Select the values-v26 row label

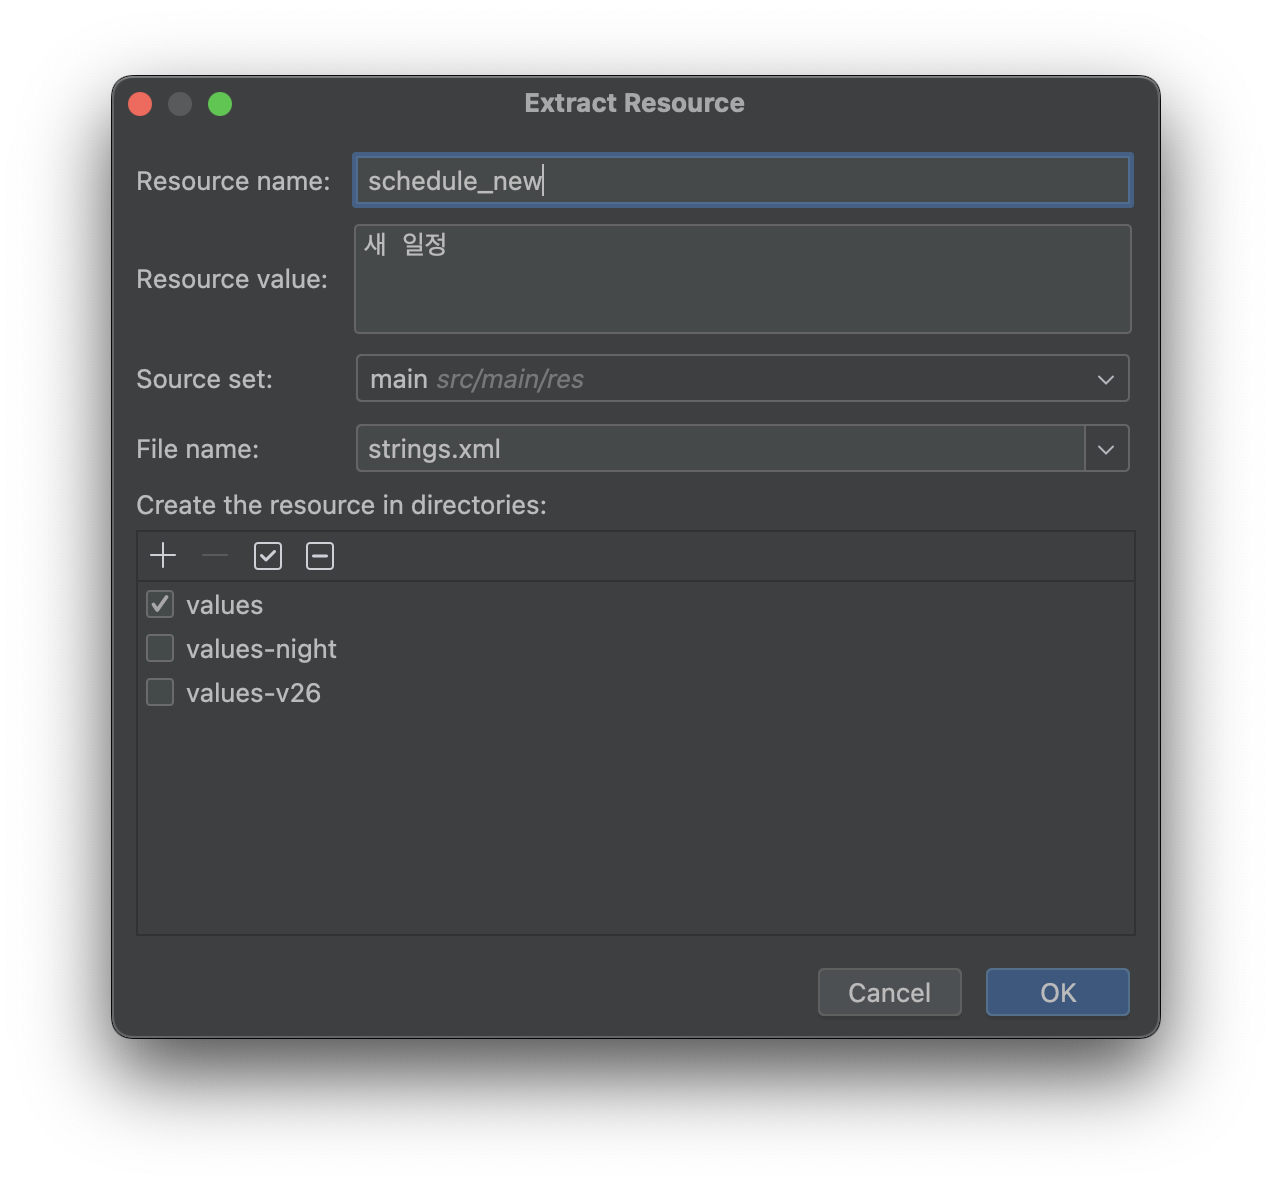coord(253,693)
